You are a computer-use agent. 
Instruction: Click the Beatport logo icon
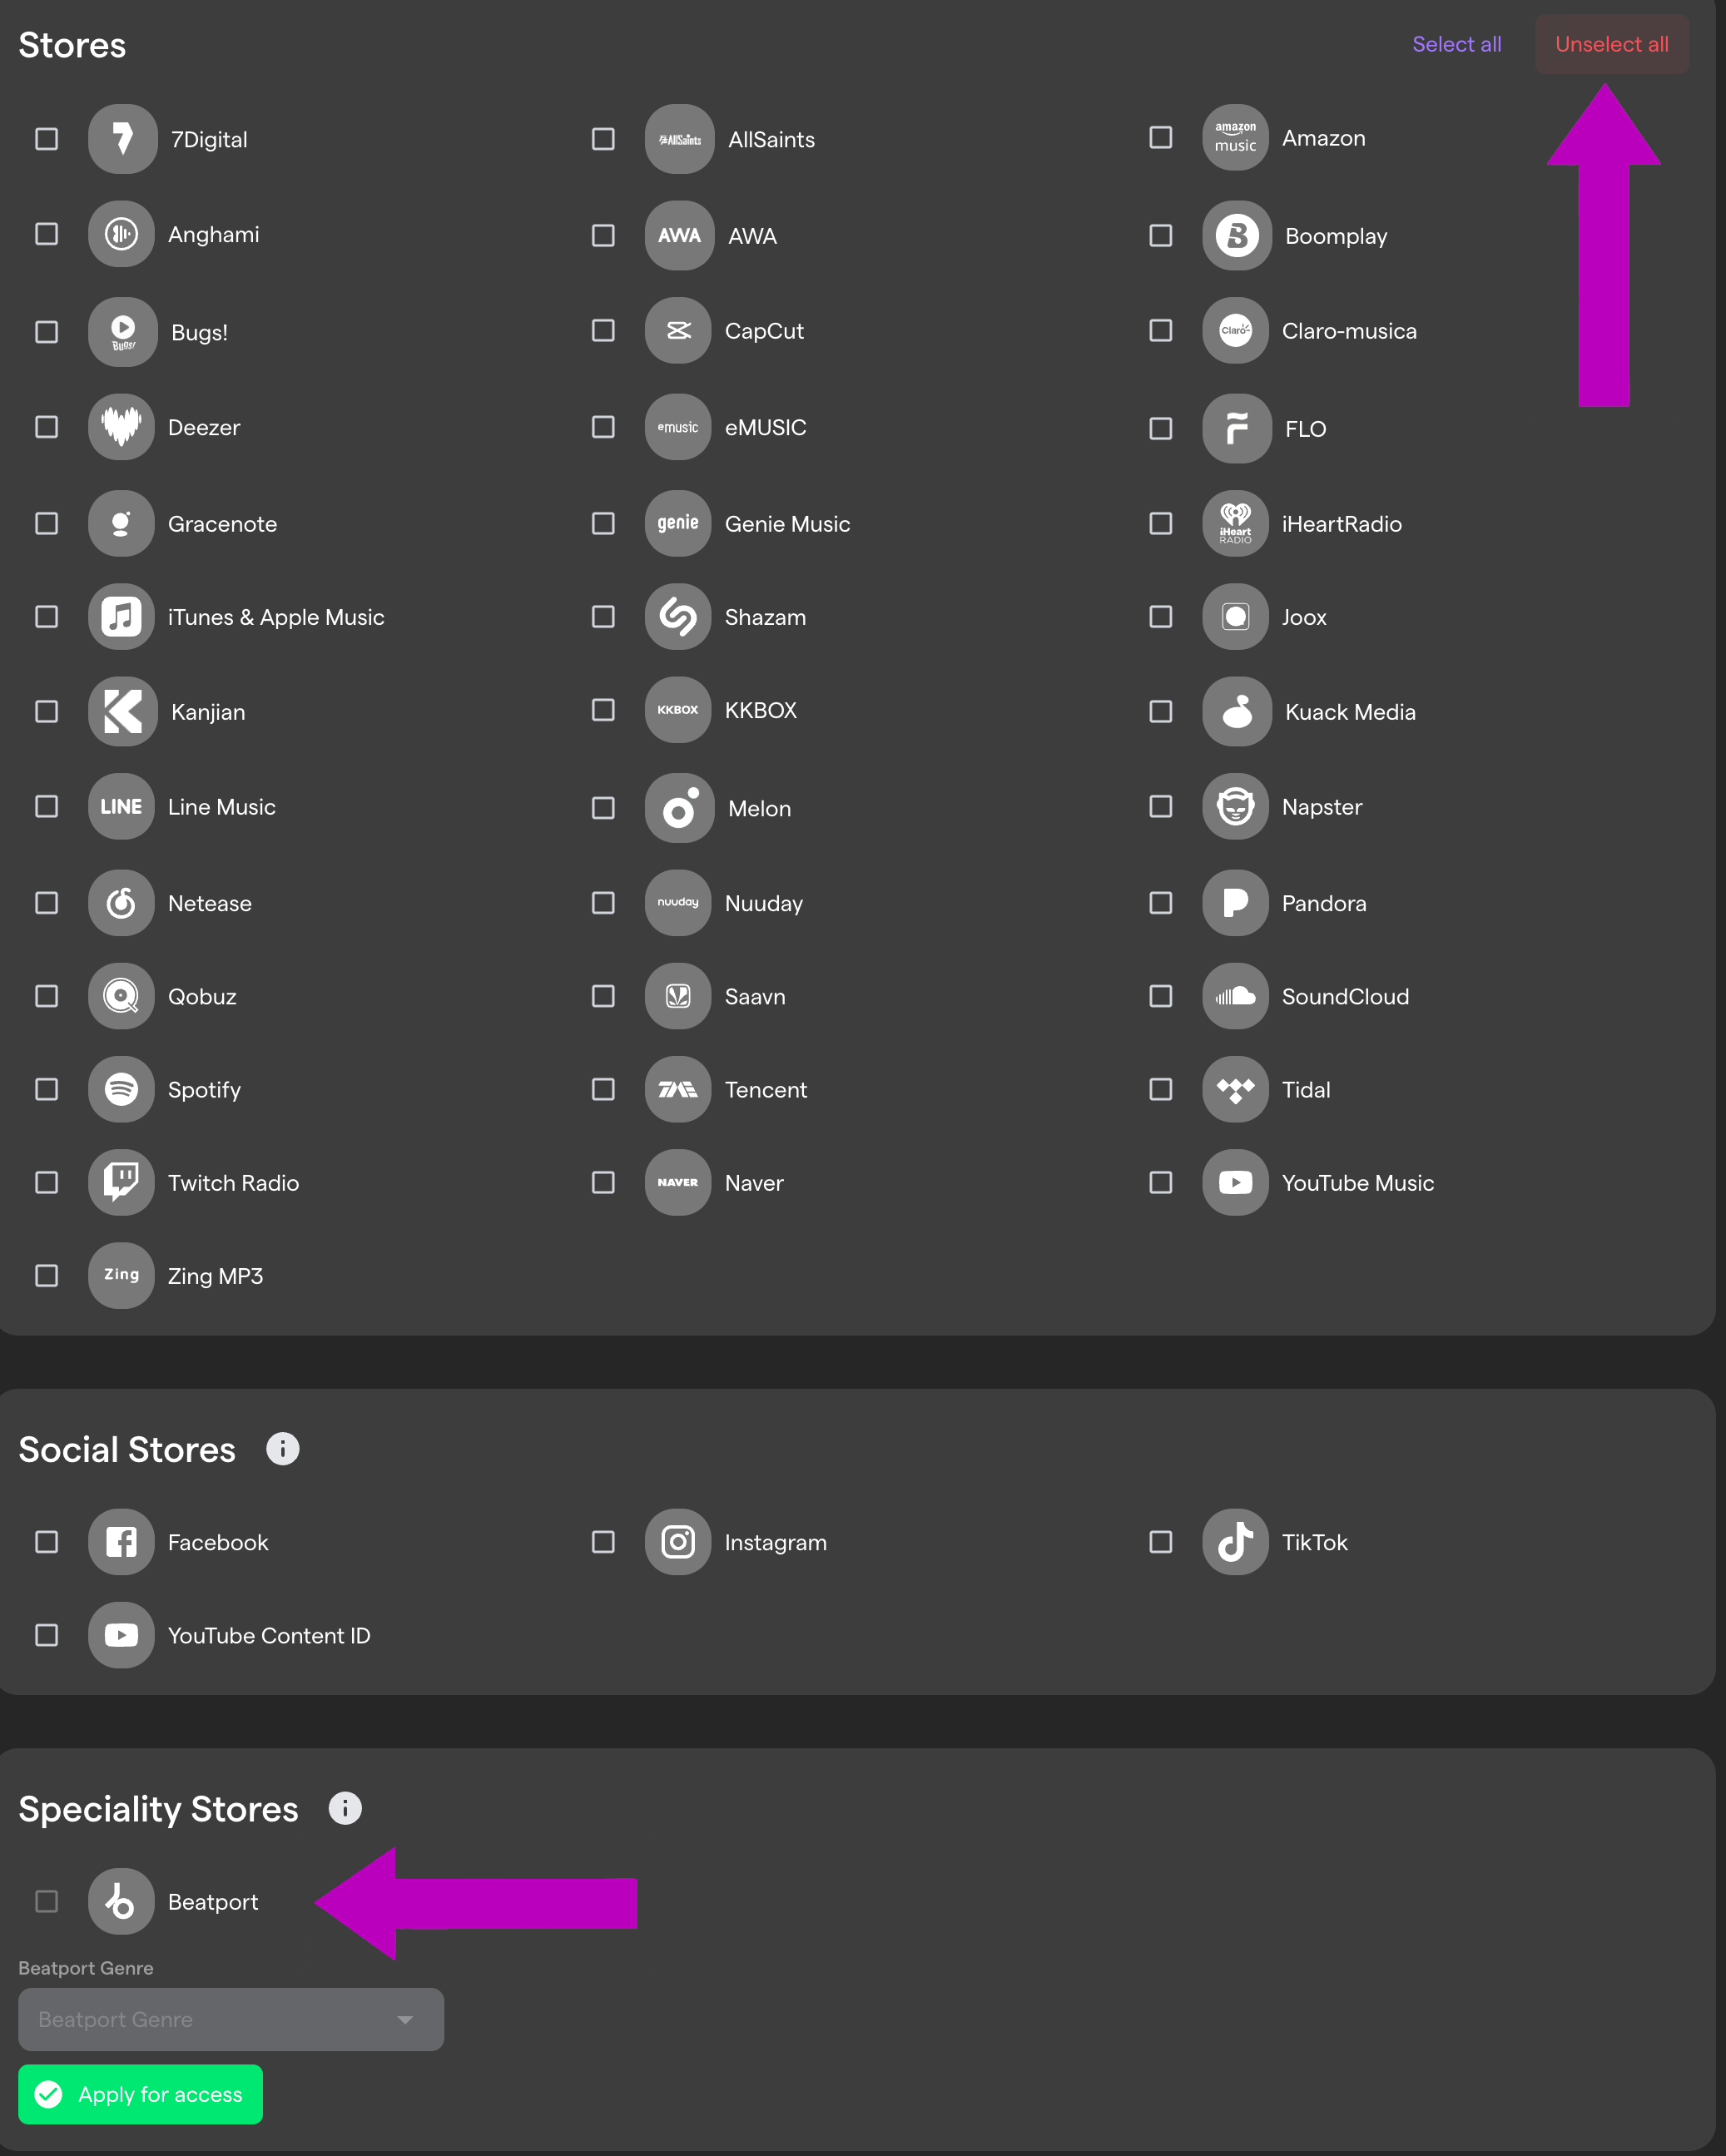[x=121, y=1901]
